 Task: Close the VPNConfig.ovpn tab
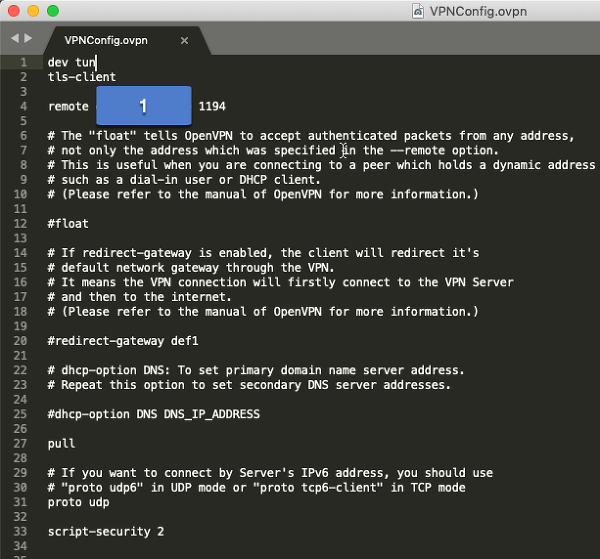[x=184, y=41]
